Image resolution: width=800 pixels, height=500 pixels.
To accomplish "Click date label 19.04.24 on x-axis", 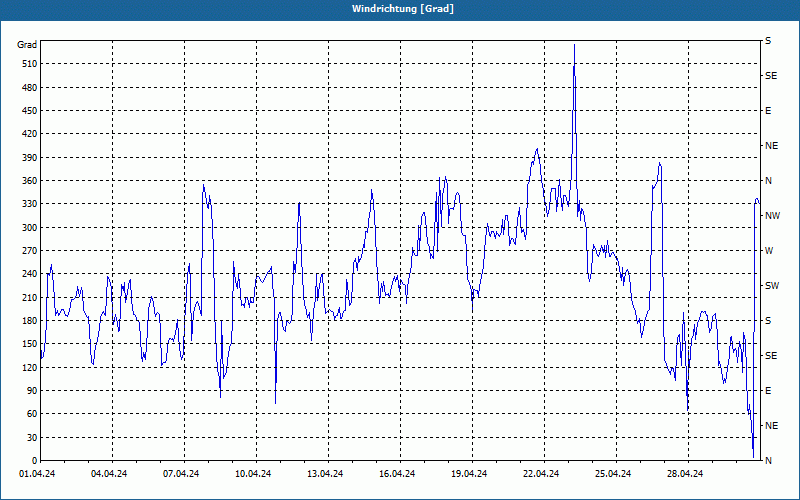I will click(x=468, y=474).
